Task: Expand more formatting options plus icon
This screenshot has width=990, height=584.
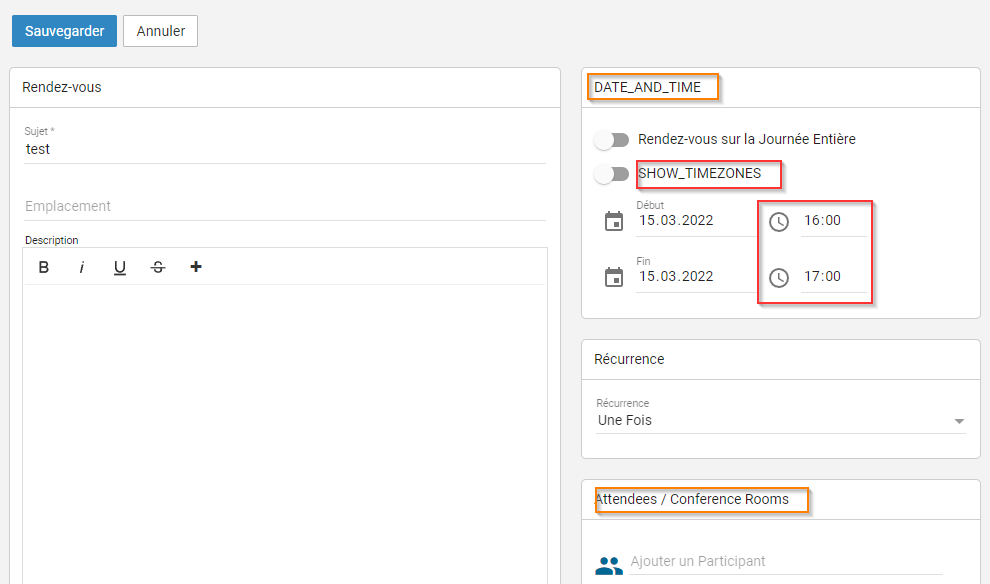Action: click(x=196, y=267)
